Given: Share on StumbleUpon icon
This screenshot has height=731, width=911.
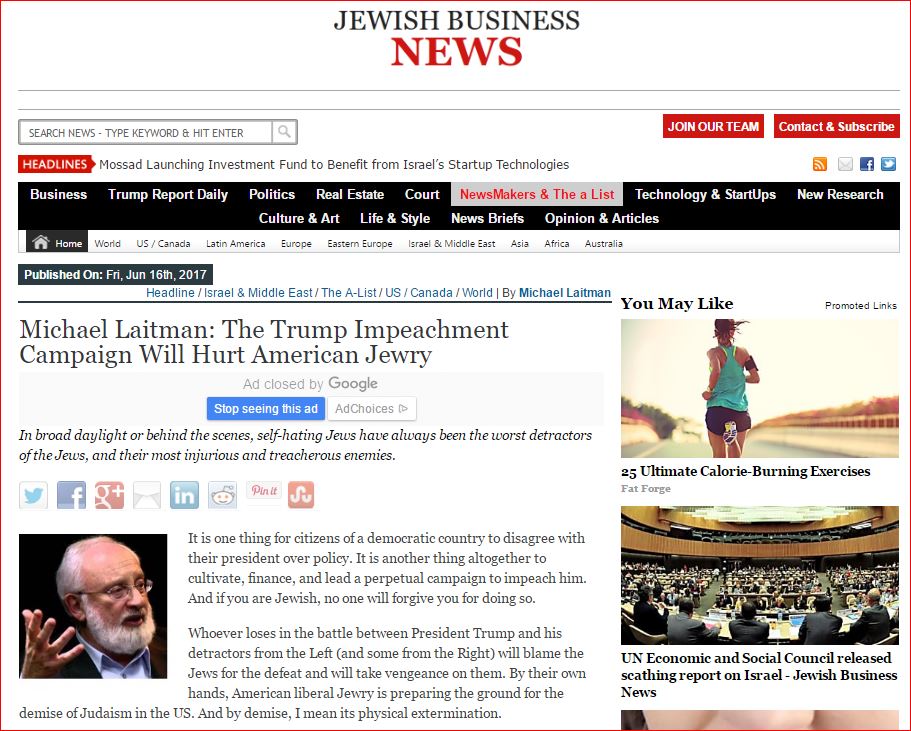Looking at the screenshot, I should pyautogui.click(x=301, y=495).
